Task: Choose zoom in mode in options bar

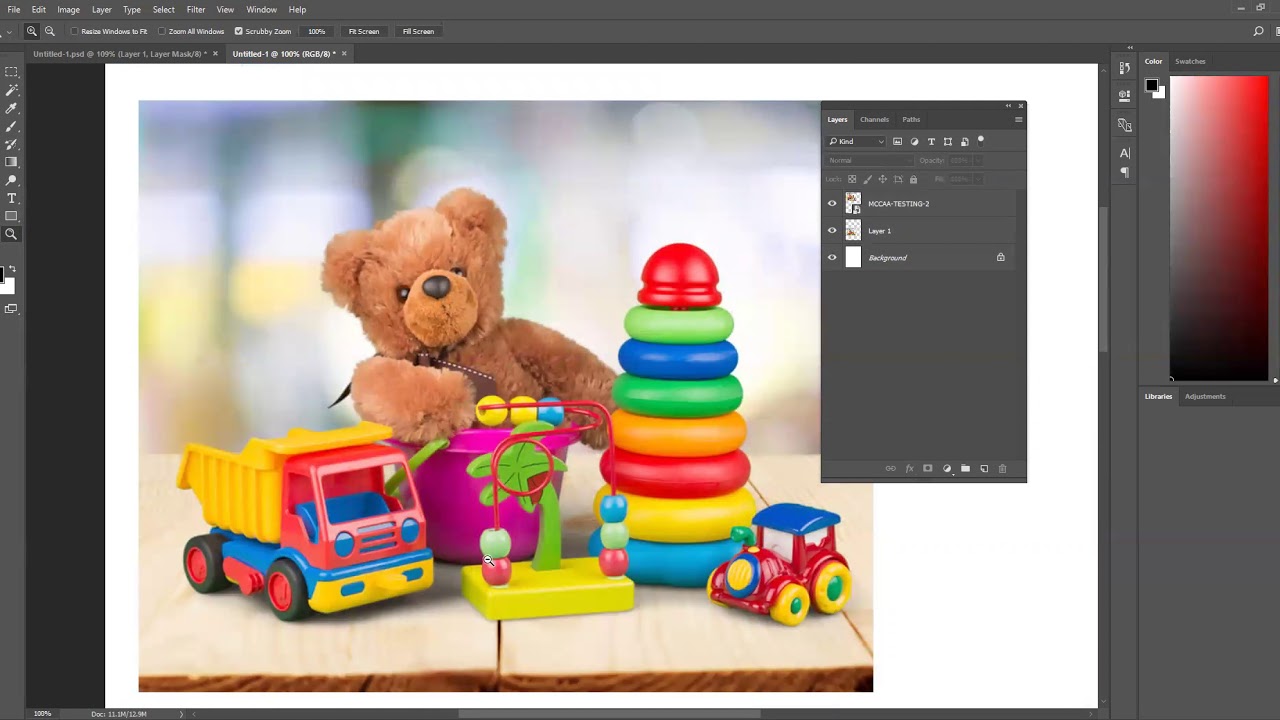Action: (32, 31)
